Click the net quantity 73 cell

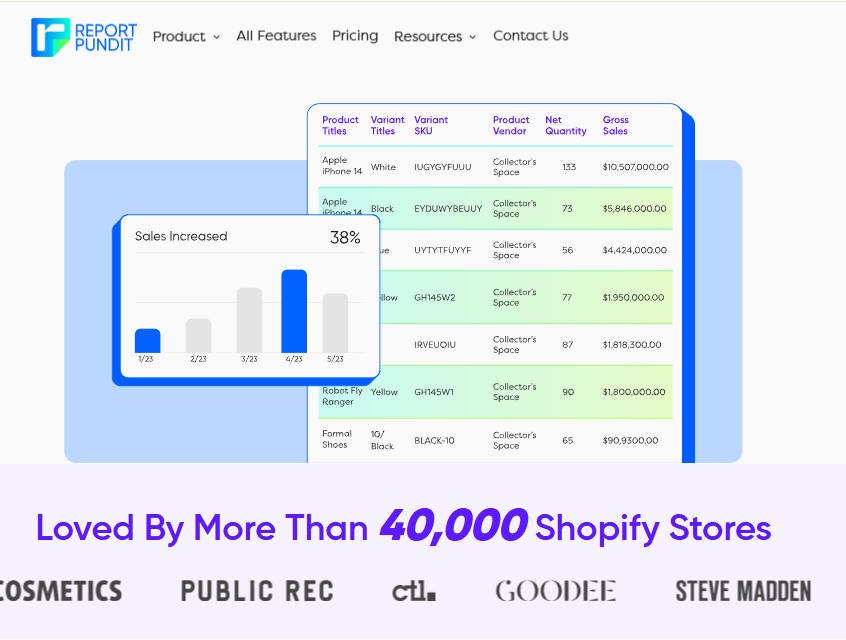point(567,209)
